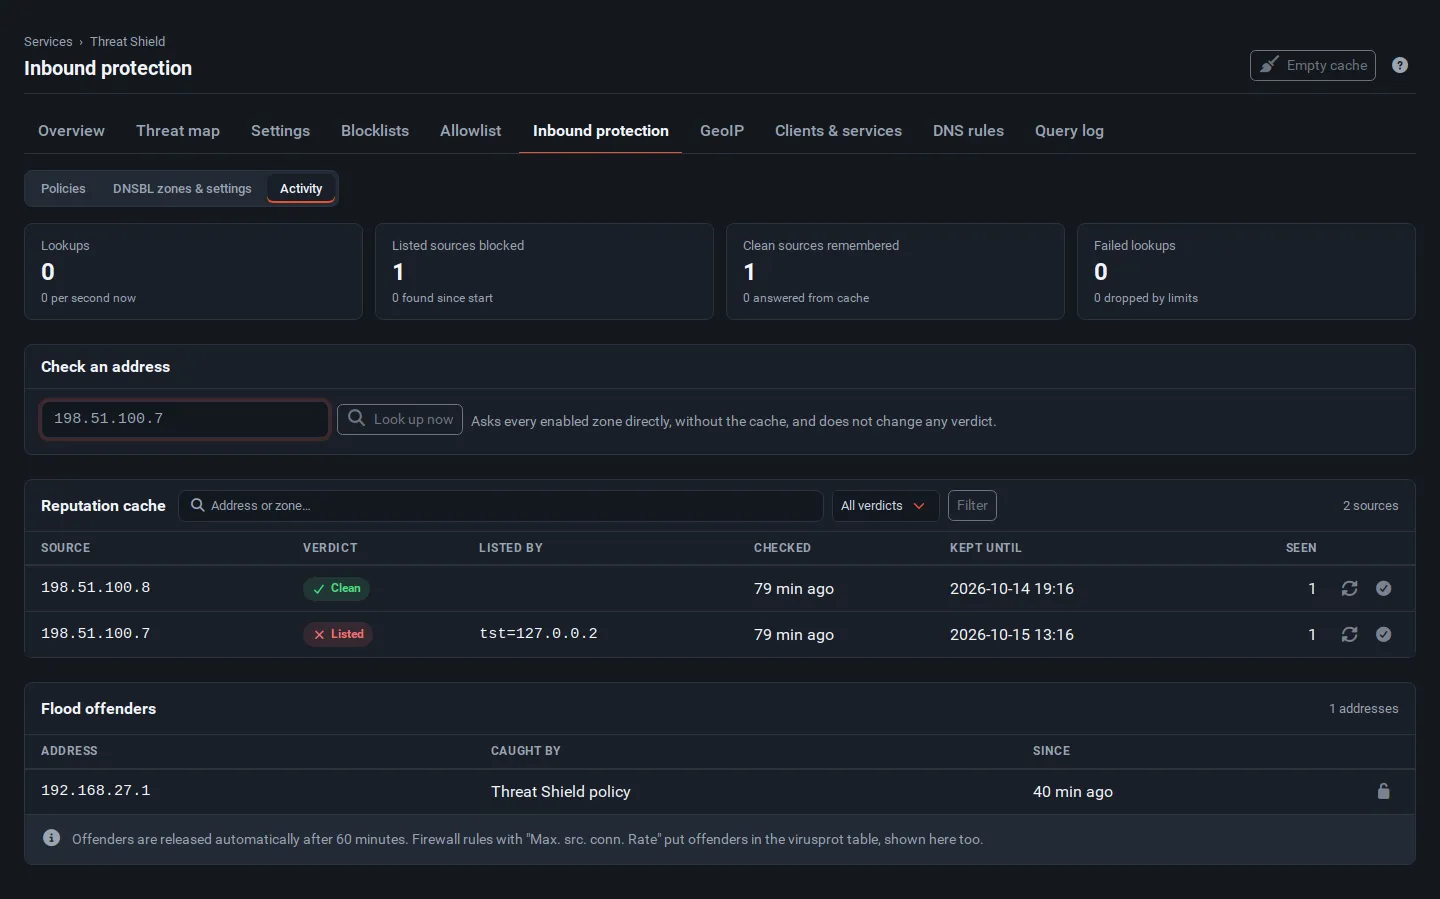
Task: Switch to the Overview tab
Action: [71, 131]
